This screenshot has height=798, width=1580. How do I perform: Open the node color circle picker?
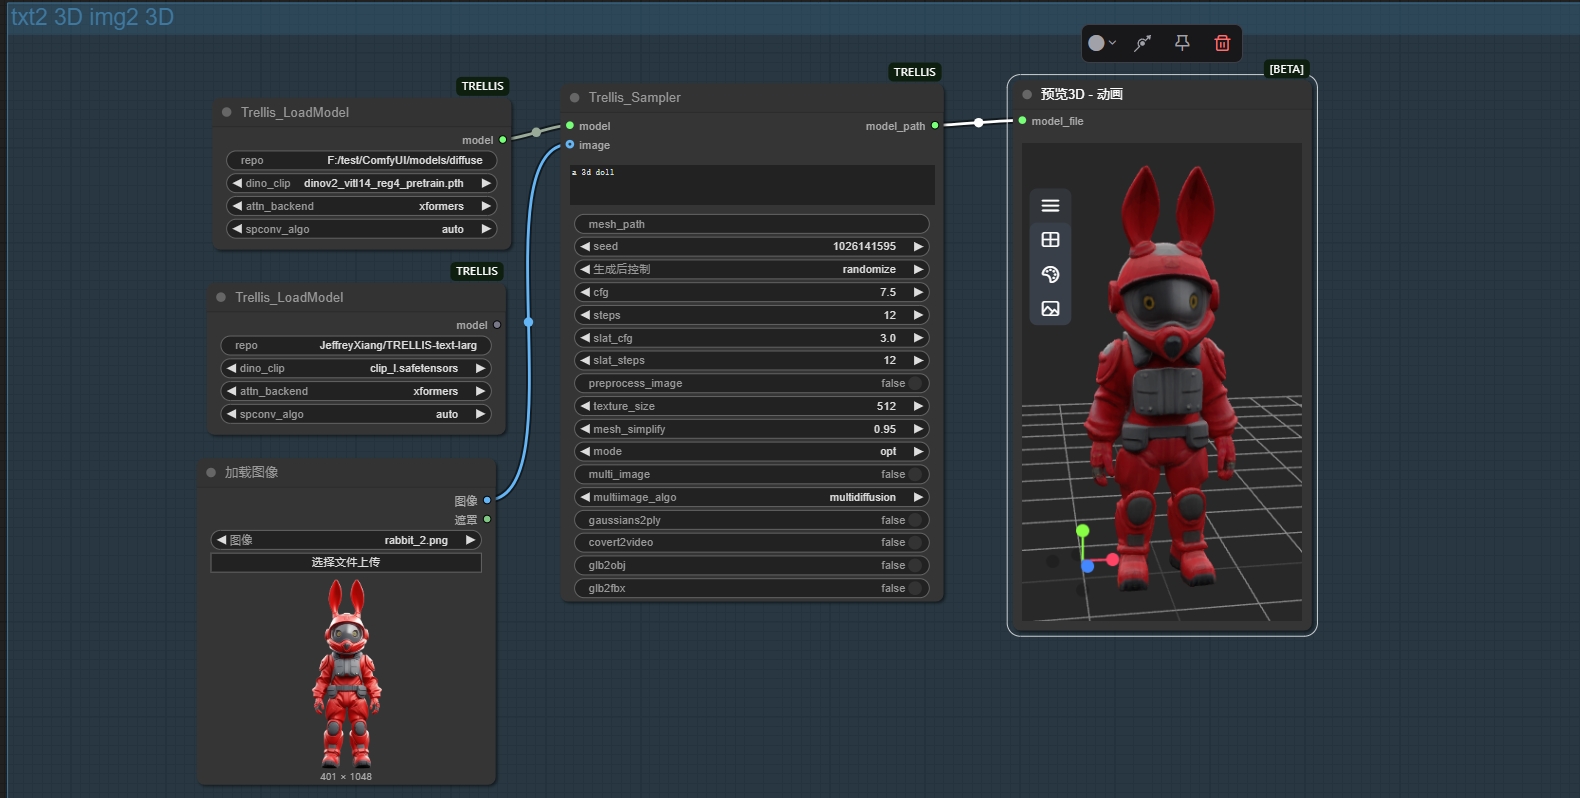(x=1102, y=43)
